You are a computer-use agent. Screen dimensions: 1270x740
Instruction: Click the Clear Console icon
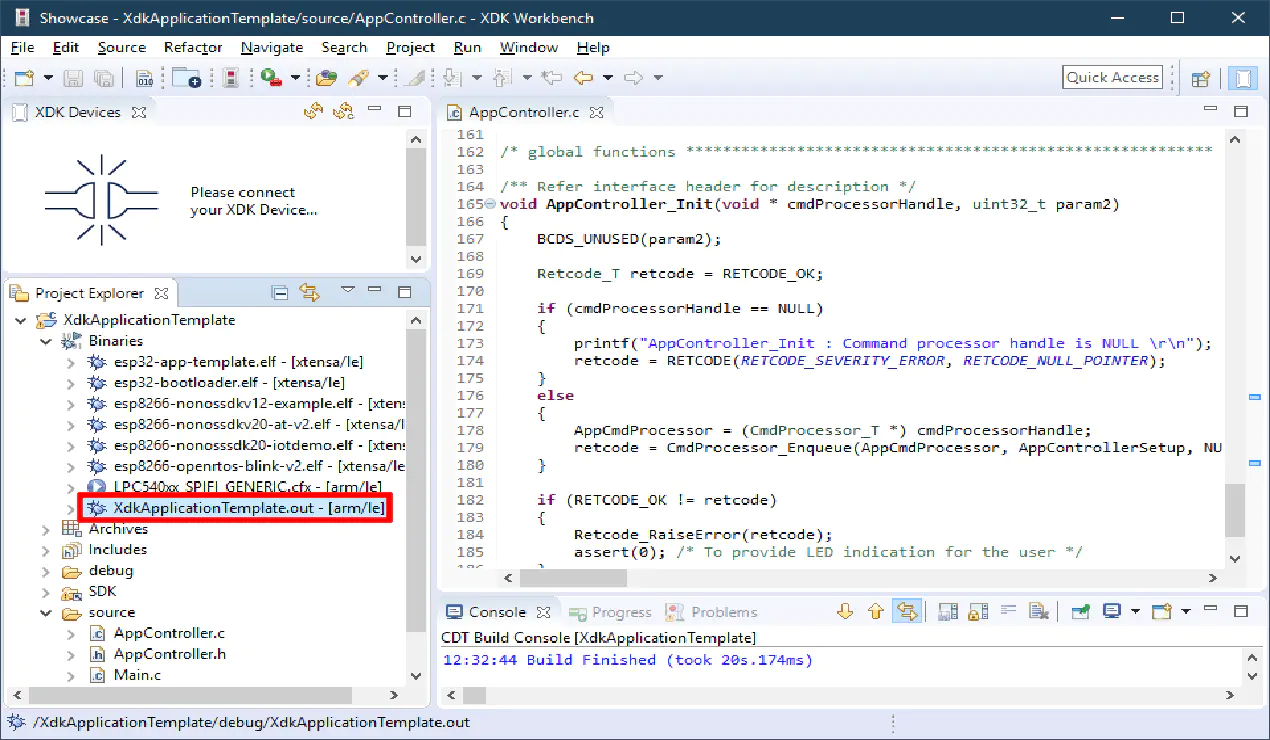tap(1039, 612)
